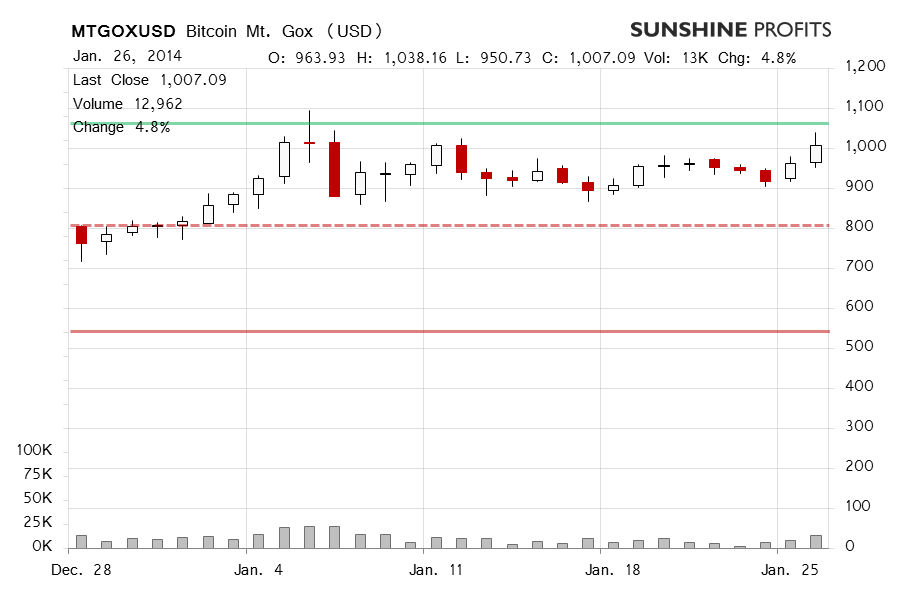Image resolution: width=900 pixels, height=596 pixels.
Task: Click the 300 price axis label
Action: click(x=859, y=426)
